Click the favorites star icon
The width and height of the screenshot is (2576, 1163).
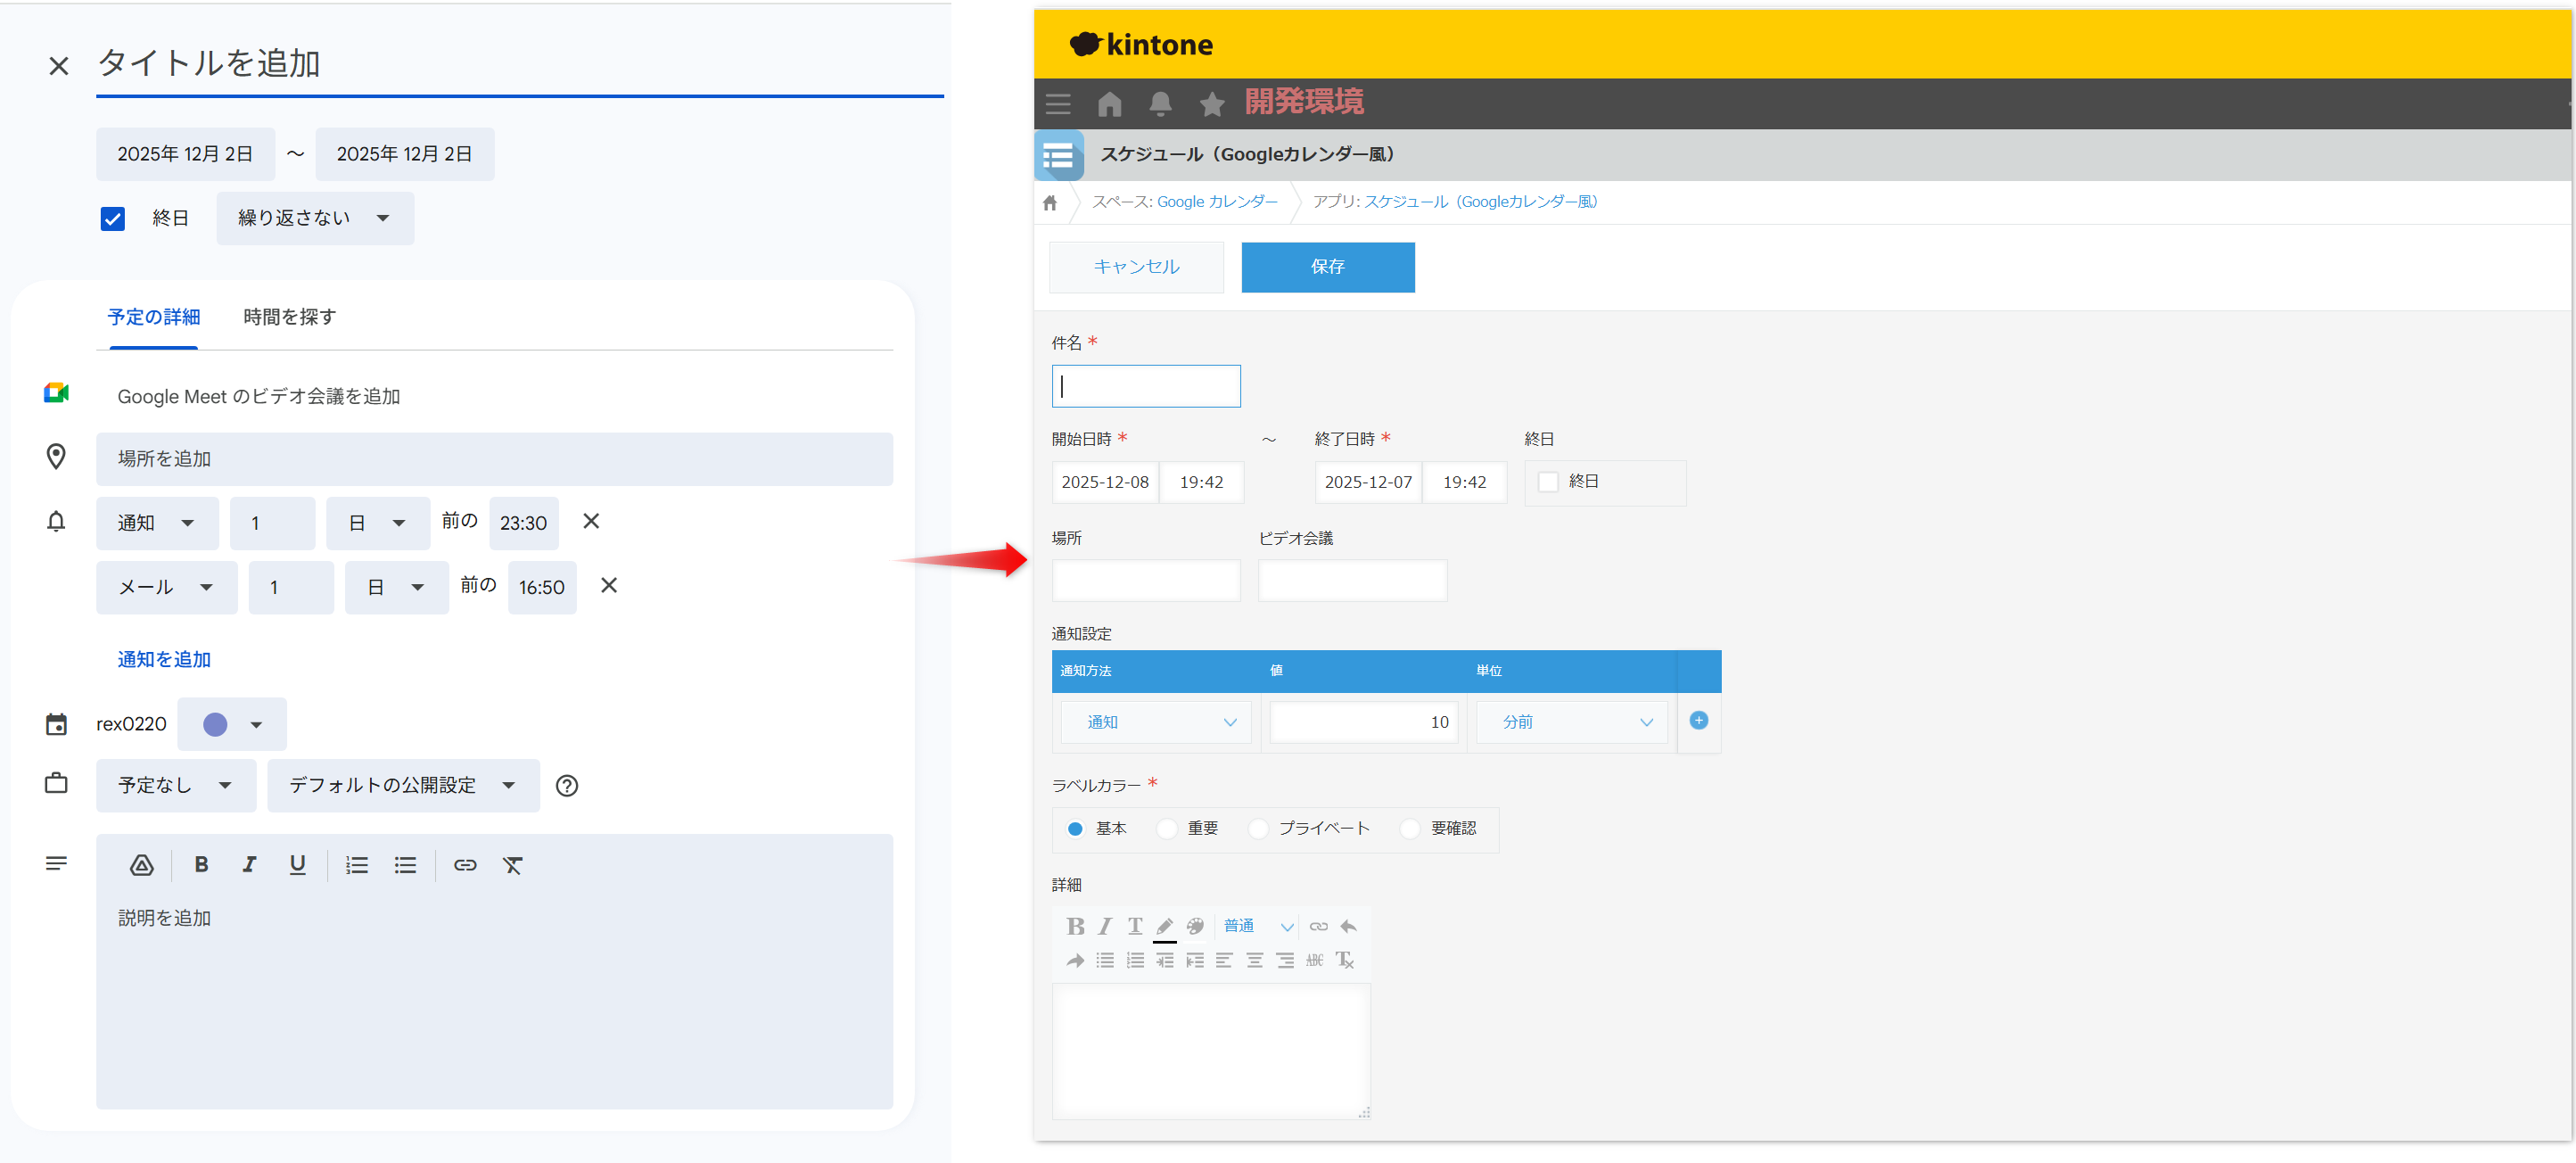pyautogui.click(x=1211, y=104)
